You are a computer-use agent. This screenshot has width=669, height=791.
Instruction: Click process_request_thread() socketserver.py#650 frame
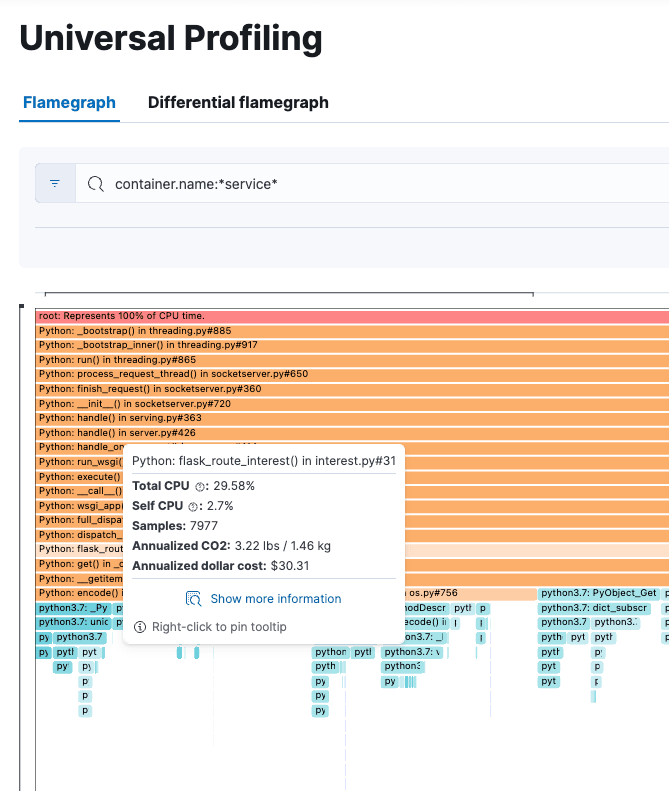(350, 374)
